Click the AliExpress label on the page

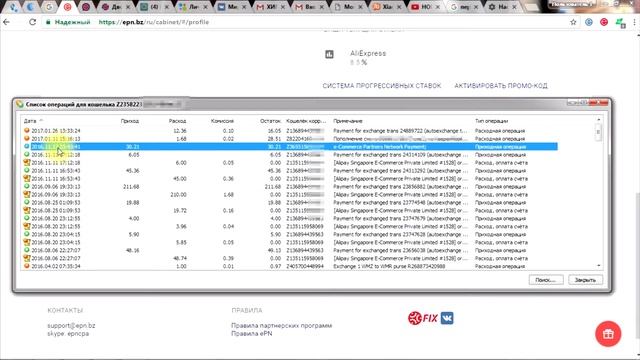368,53
